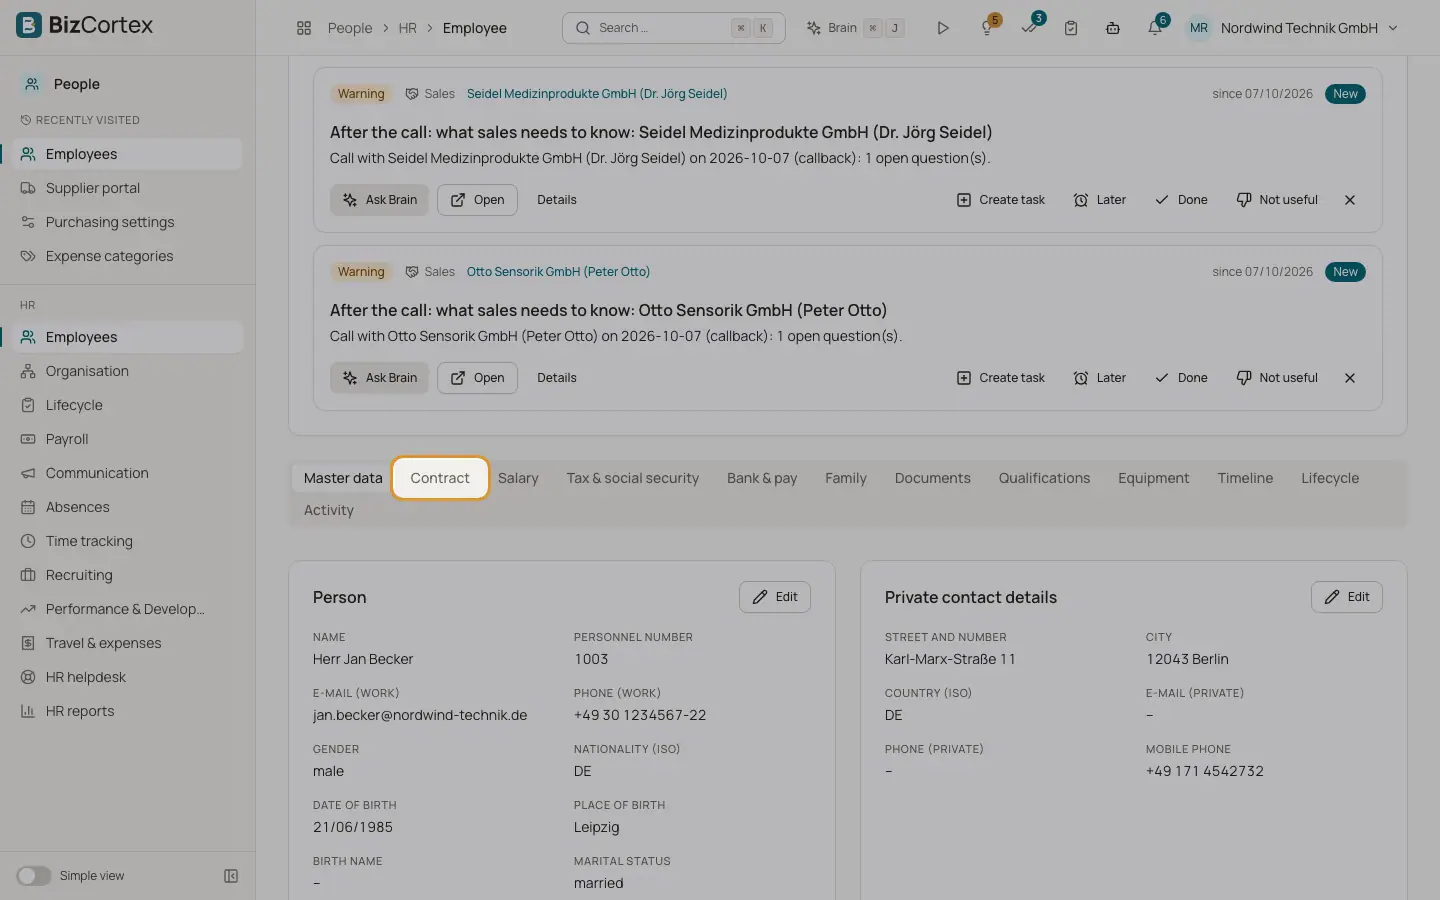Open Time tracking in sidebar

(128, 541)
